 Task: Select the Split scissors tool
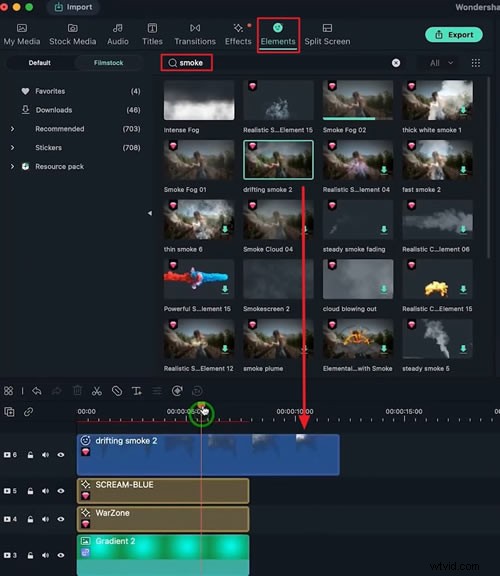tap(97, 391)
